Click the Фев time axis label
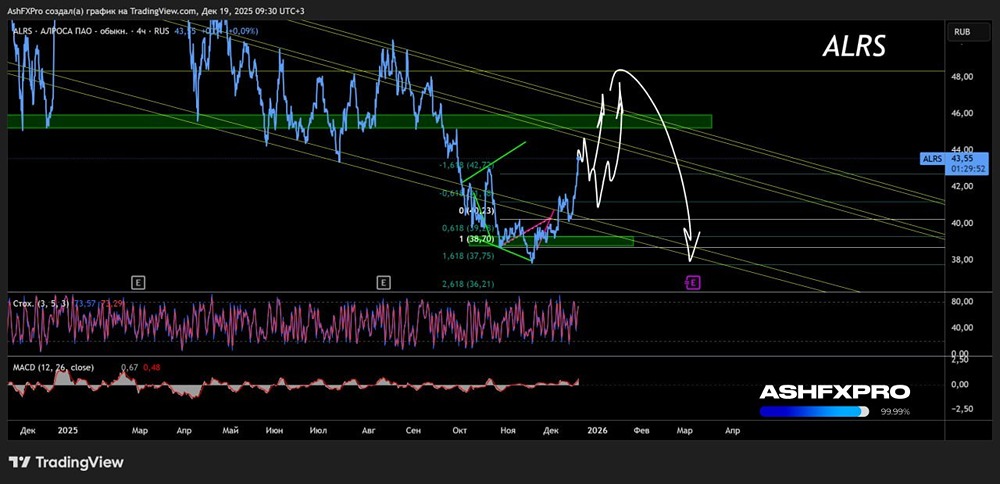This screenshot has width=1000, height=484. click(642, 431)
